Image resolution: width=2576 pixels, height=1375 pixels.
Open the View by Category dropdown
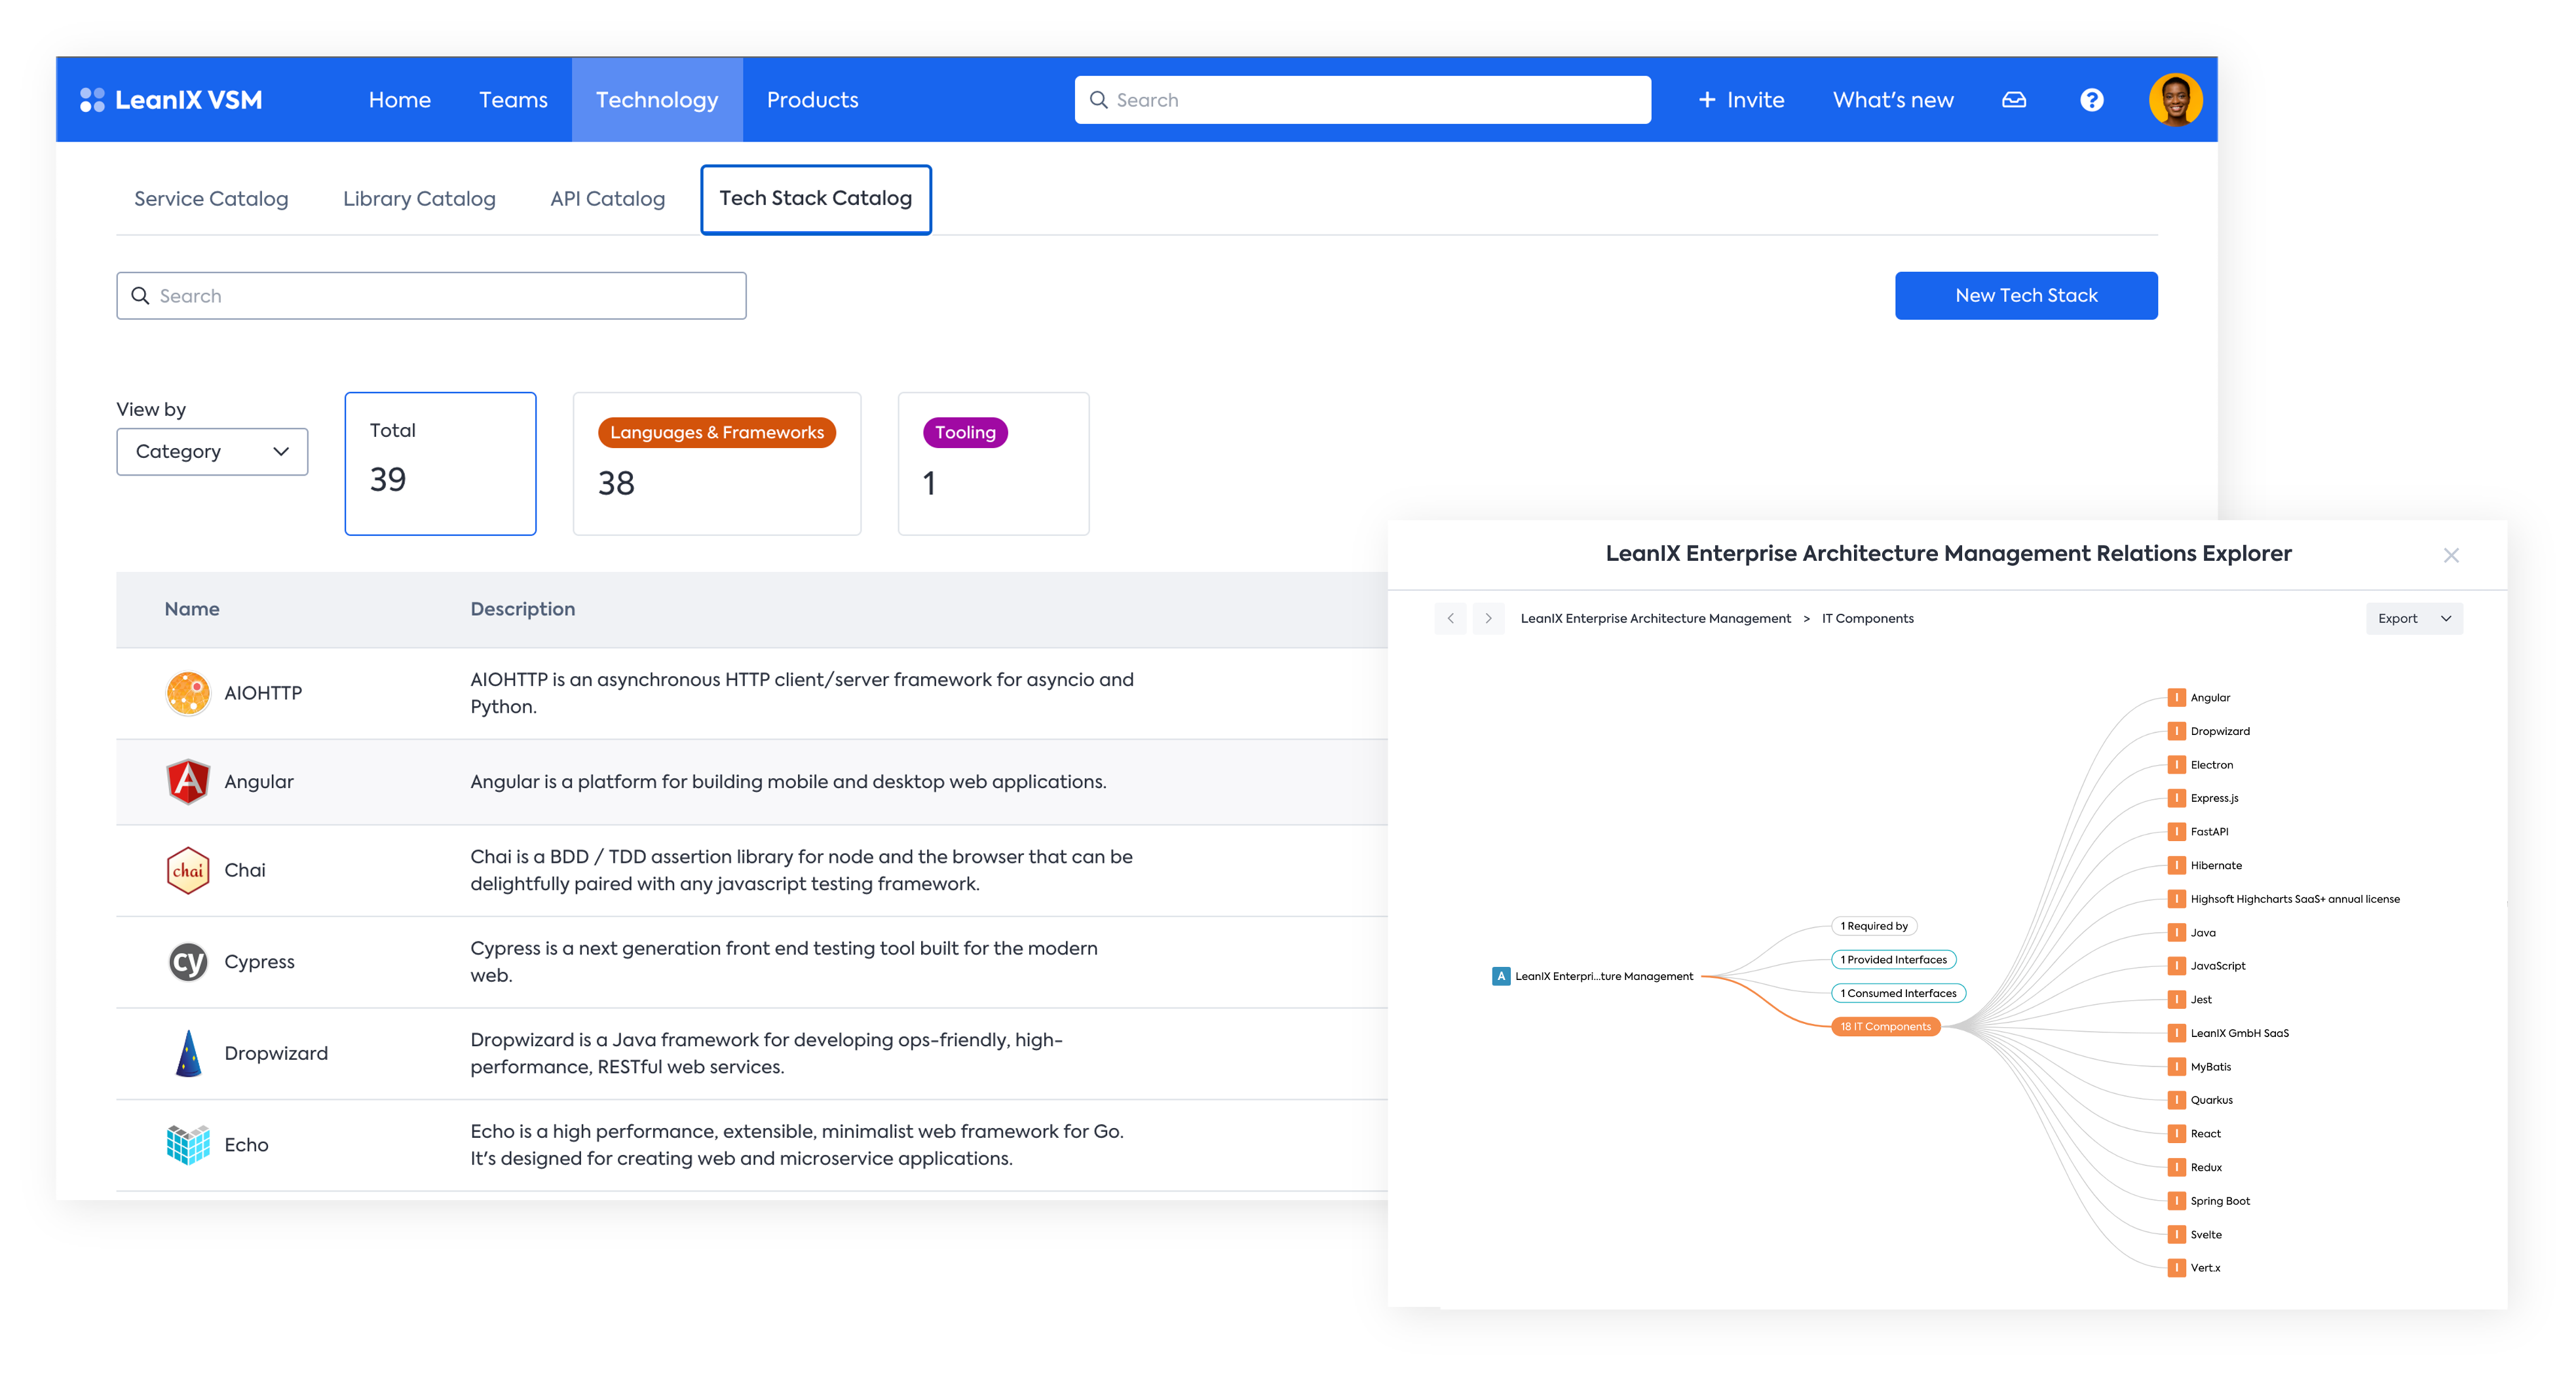212,452
